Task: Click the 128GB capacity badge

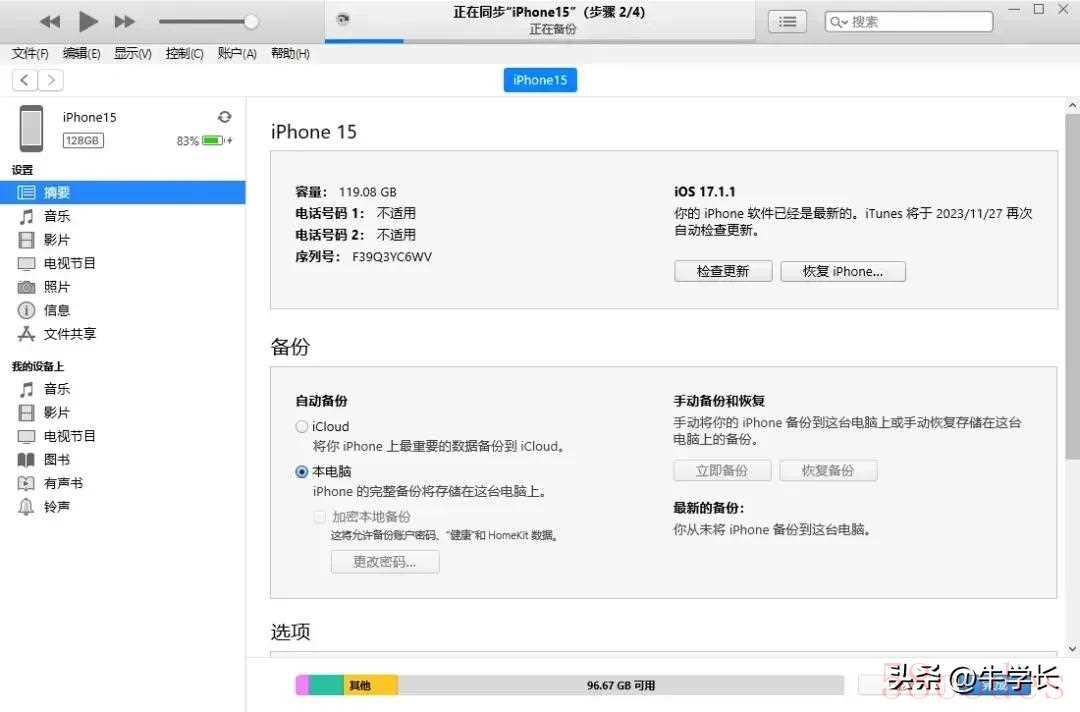Action: 83,140
